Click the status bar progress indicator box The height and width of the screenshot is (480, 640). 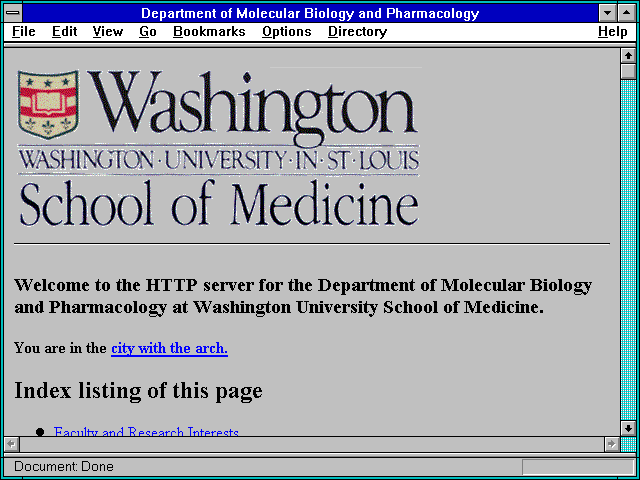coord(578,467)
